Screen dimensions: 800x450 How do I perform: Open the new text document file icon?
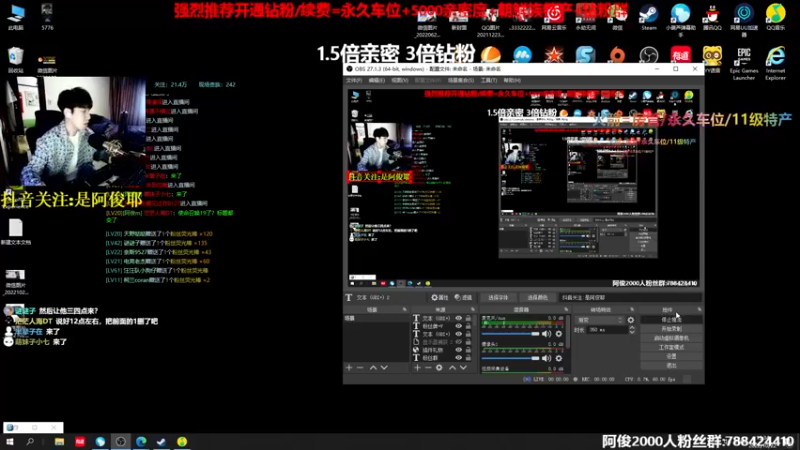[16, 231]
